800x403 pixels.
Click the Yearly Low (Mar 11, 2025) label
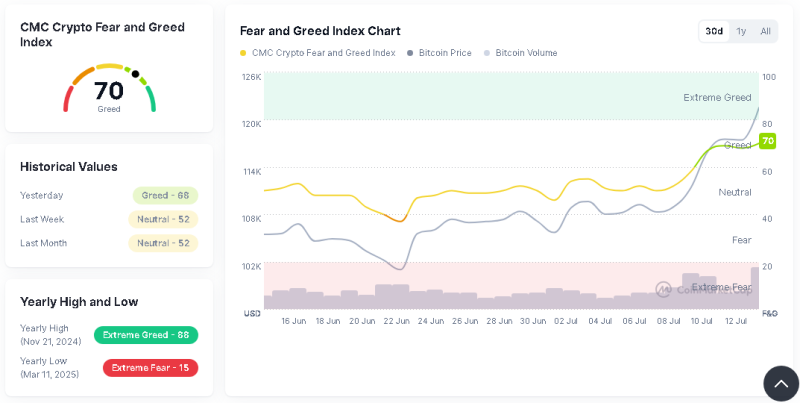[x=49, y=368]
